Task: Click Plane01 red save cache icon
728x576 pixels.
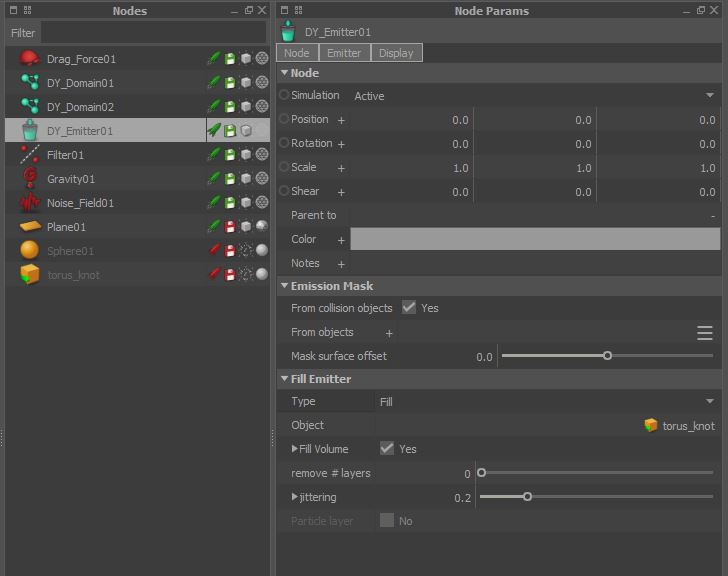Action: coord(230,227)
